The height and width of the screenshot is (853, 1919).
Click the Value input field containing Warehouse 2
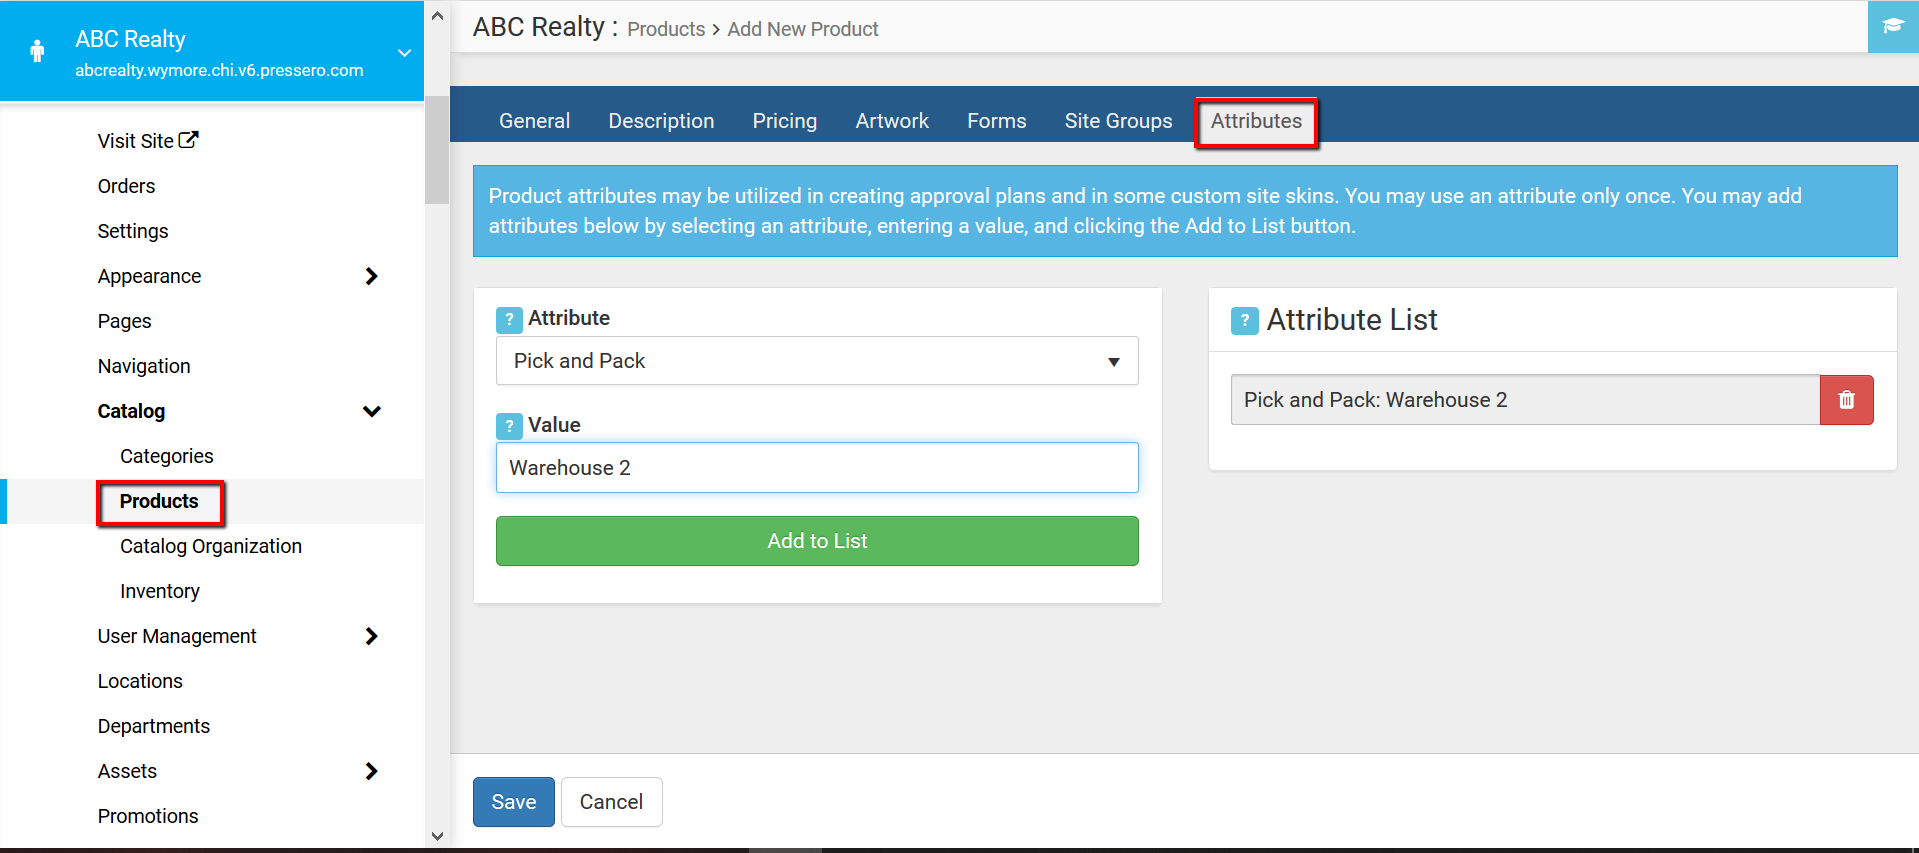(x=817, y=468)
